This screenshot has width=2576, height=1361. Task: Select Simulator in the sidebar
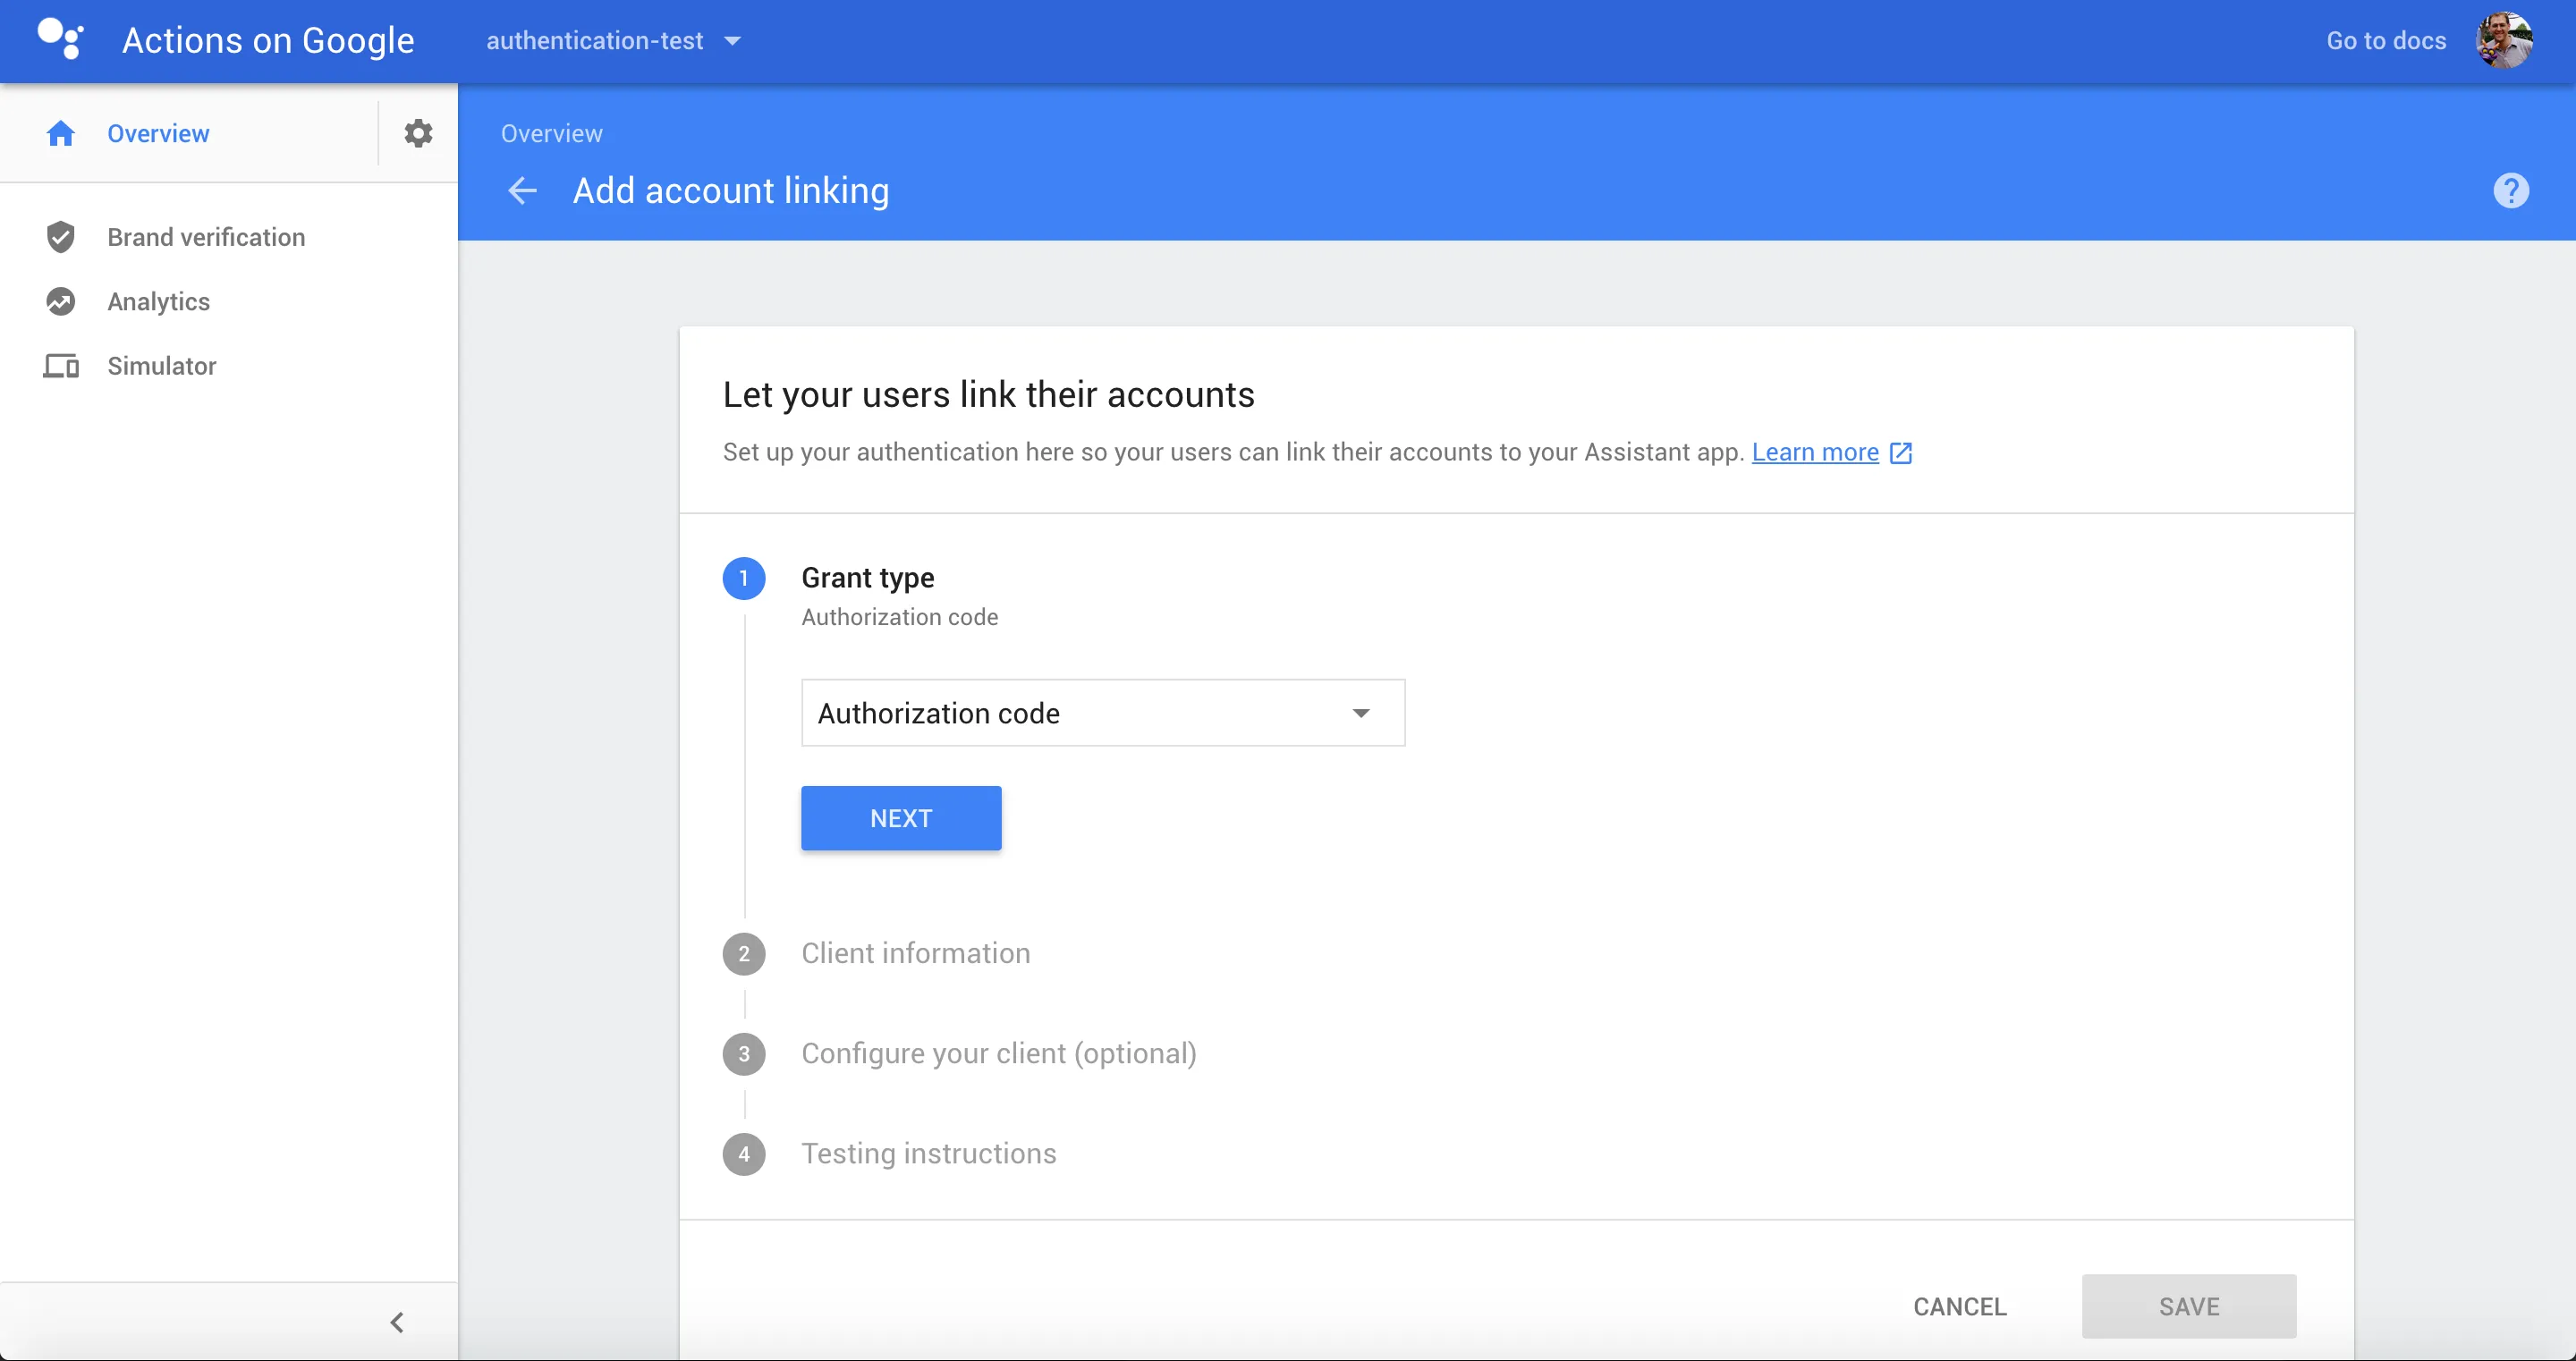pyautogui.click(x=161, y=366)
